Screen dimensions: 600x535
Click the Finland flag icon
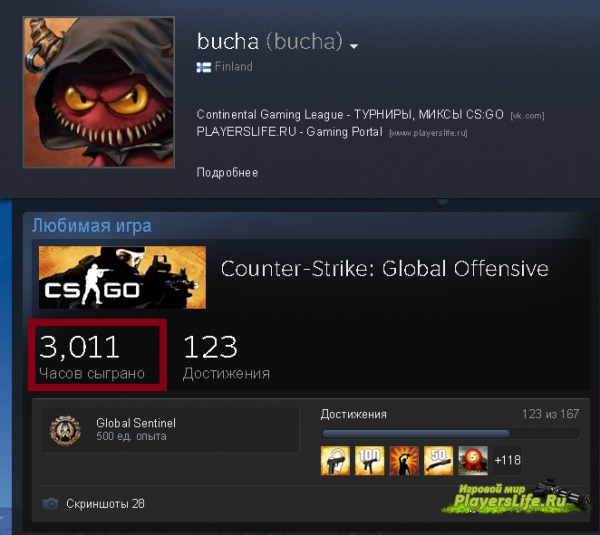click(x=204, y=67)
